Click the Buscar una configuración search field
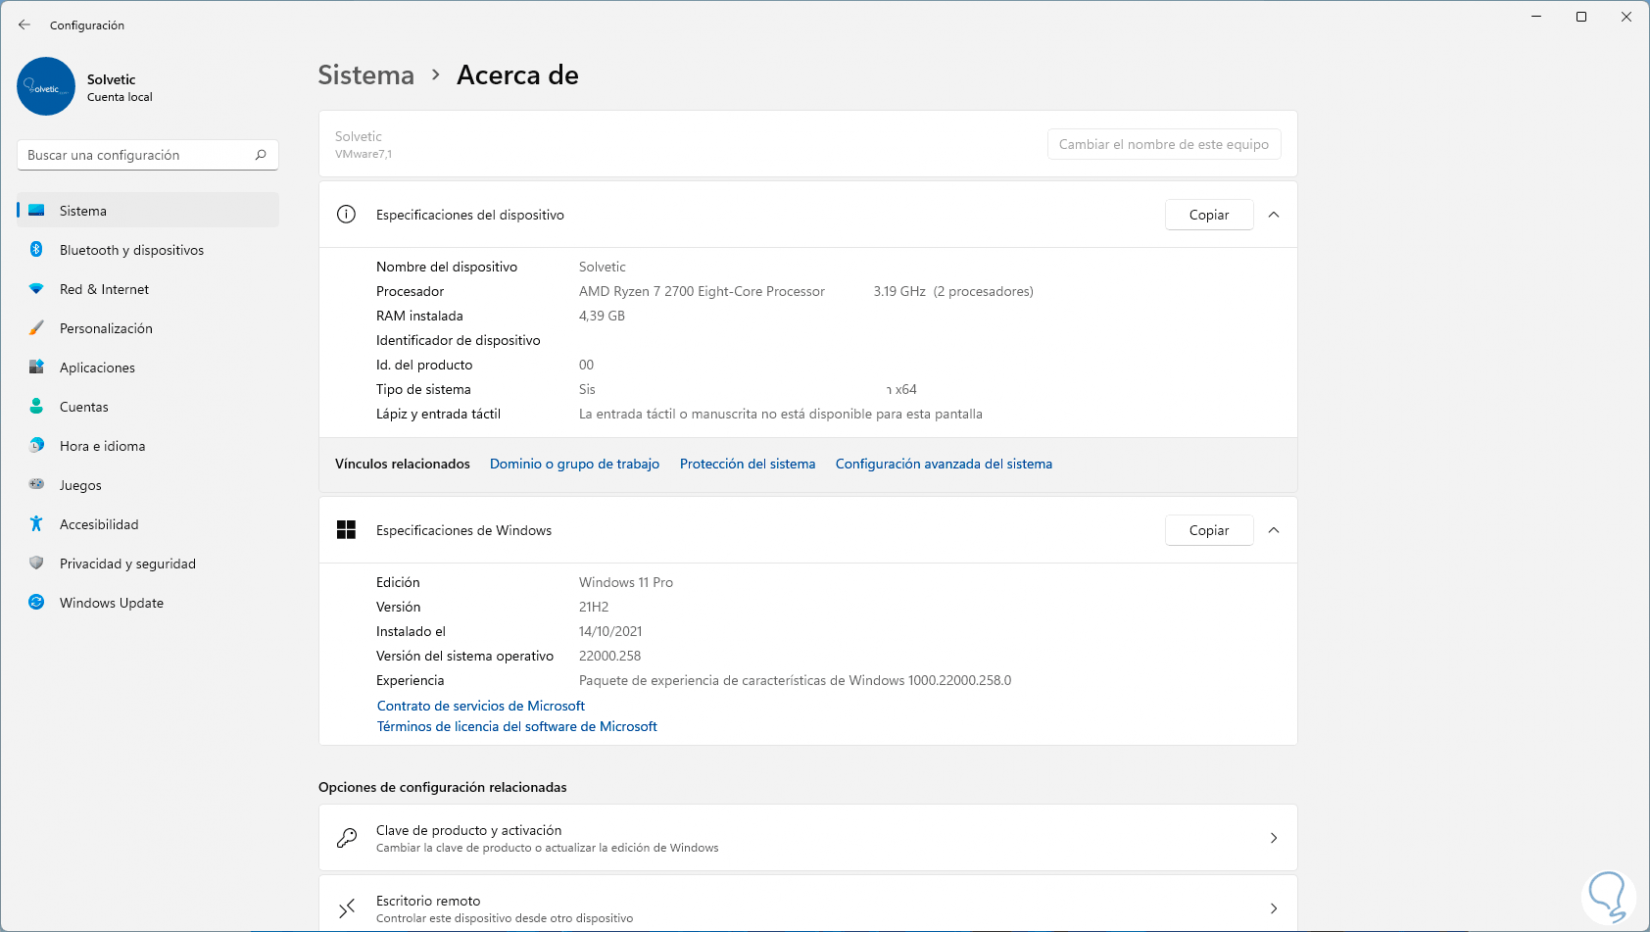 click(x=137, y=155)
